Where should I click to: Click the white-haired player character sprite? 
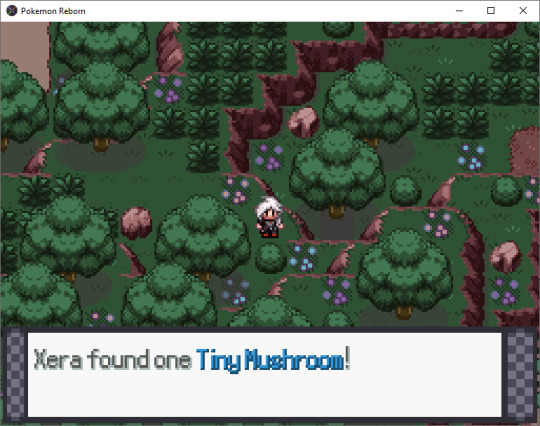click(269, 218)
